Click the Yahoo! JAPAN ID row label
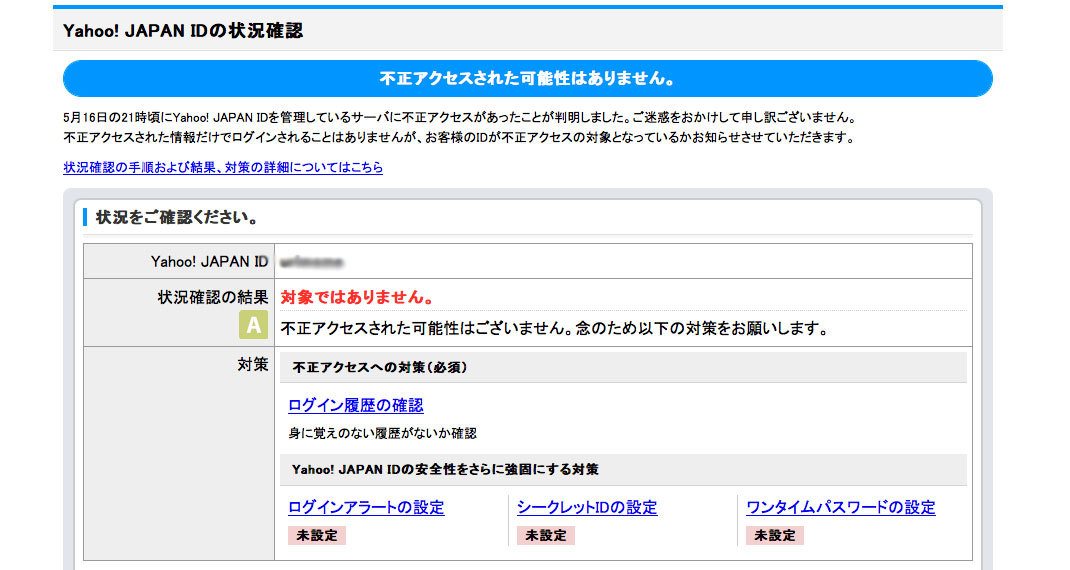Image resolution: width=1070 pixels, height=570 pixels. click(209, 261)
